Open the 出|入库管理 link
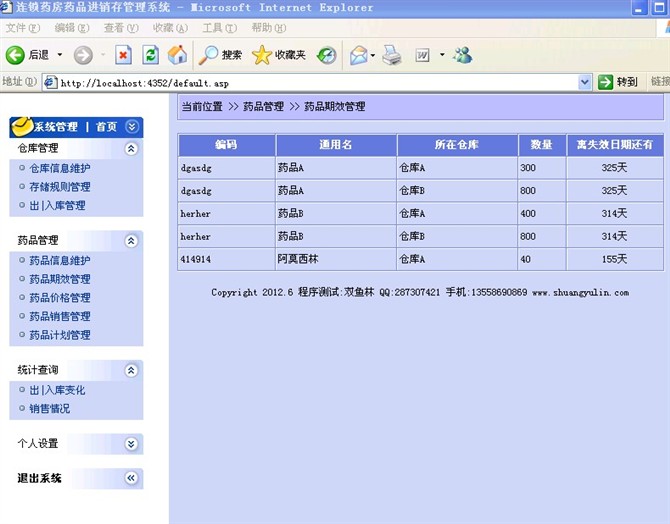 click(x=57, y=206)
